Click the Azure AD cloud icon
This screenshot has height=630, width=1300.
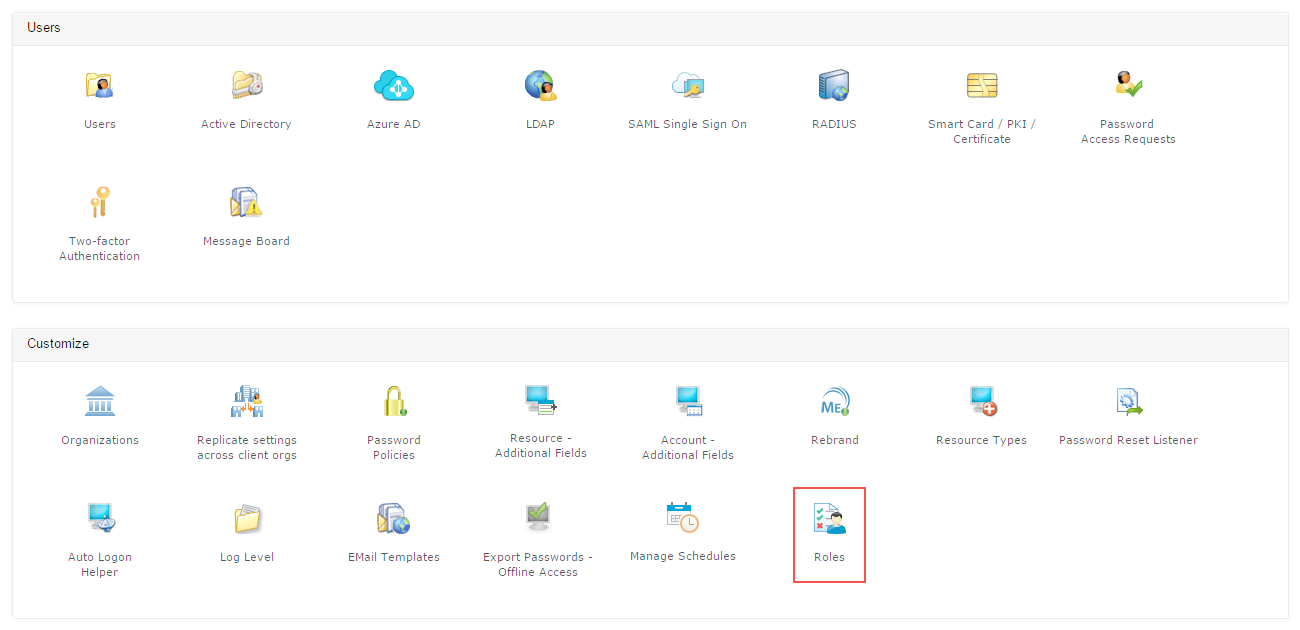point(393,85)
